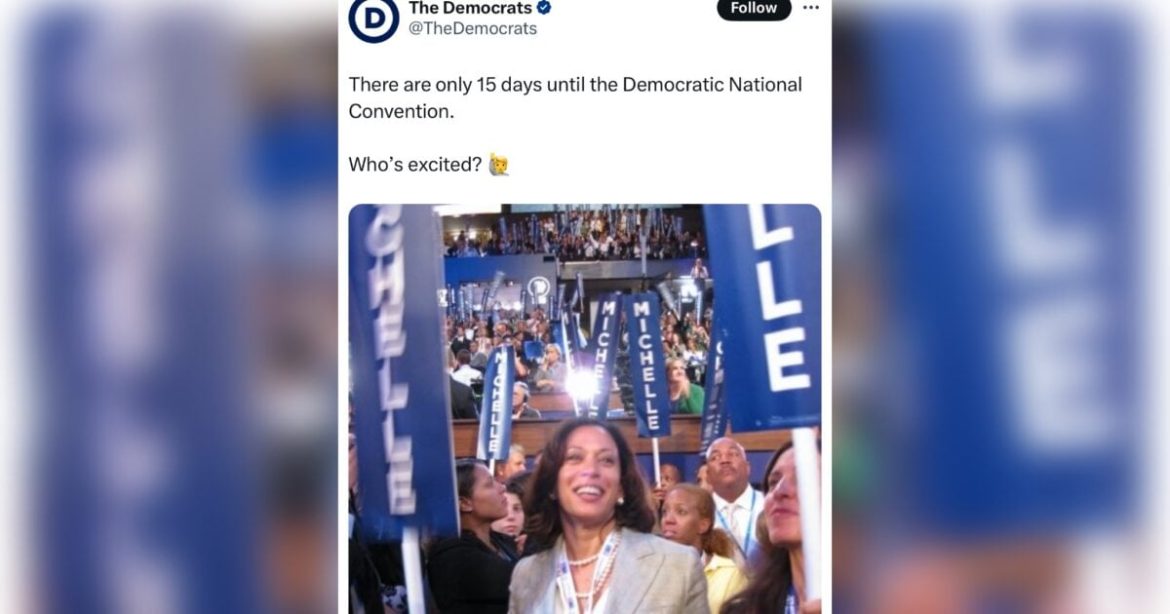Image resolution: width=1170 pixels, height=614 pixels.
Task: Open the three-dot more options menu
Action: [811, 7]
